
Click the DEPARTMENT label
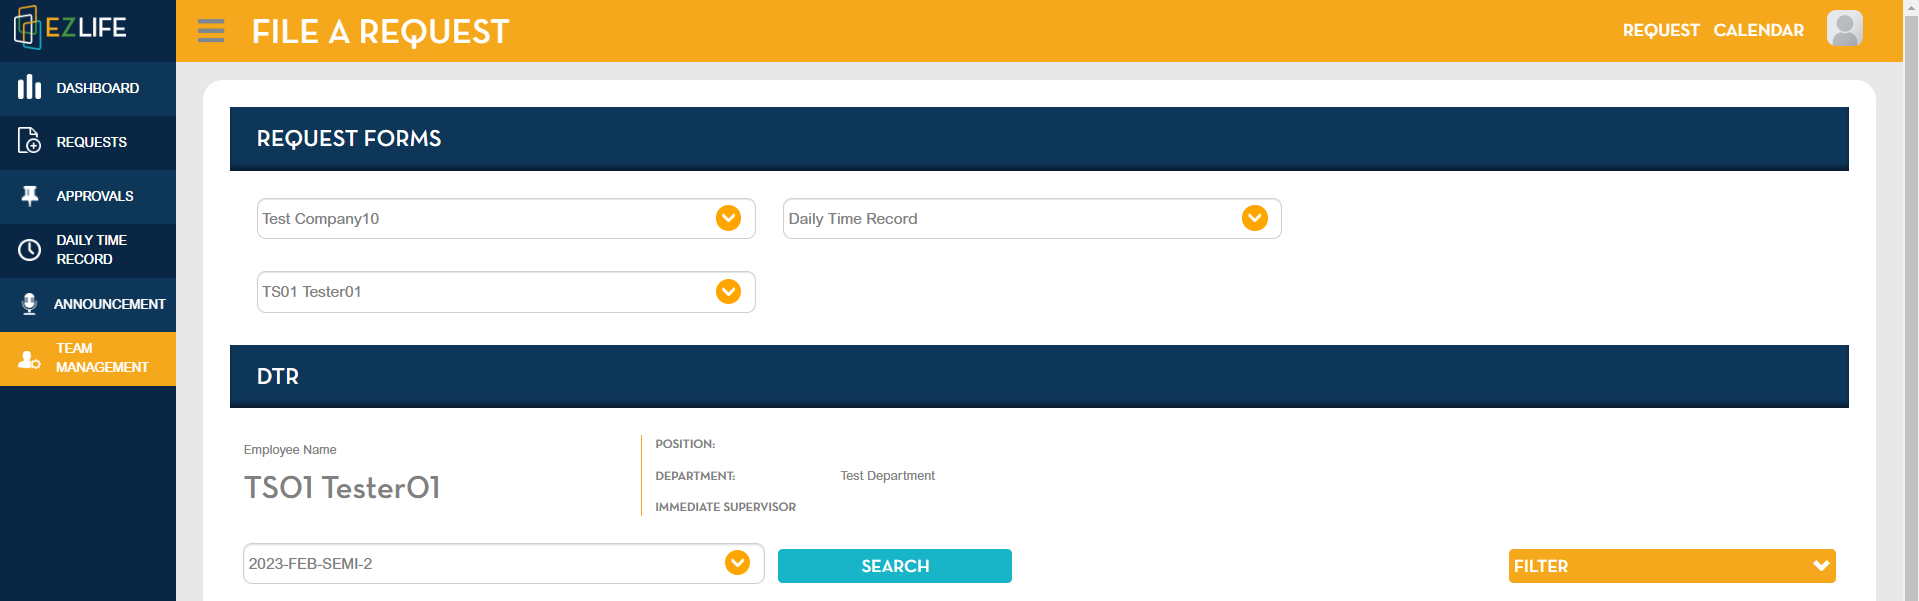pyautogui.click(x=695, y=476)
